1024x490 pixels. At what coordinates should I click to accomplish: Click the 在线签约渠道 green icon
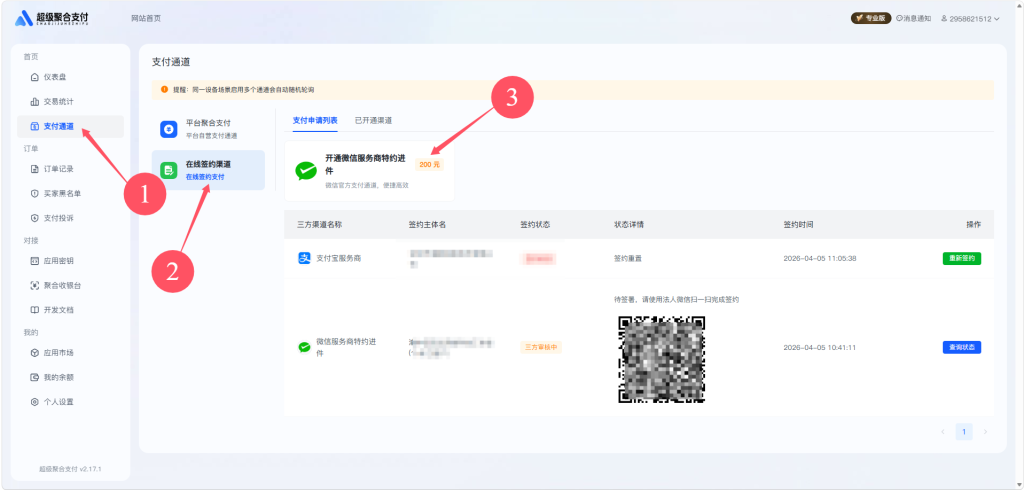coord(168,171)
